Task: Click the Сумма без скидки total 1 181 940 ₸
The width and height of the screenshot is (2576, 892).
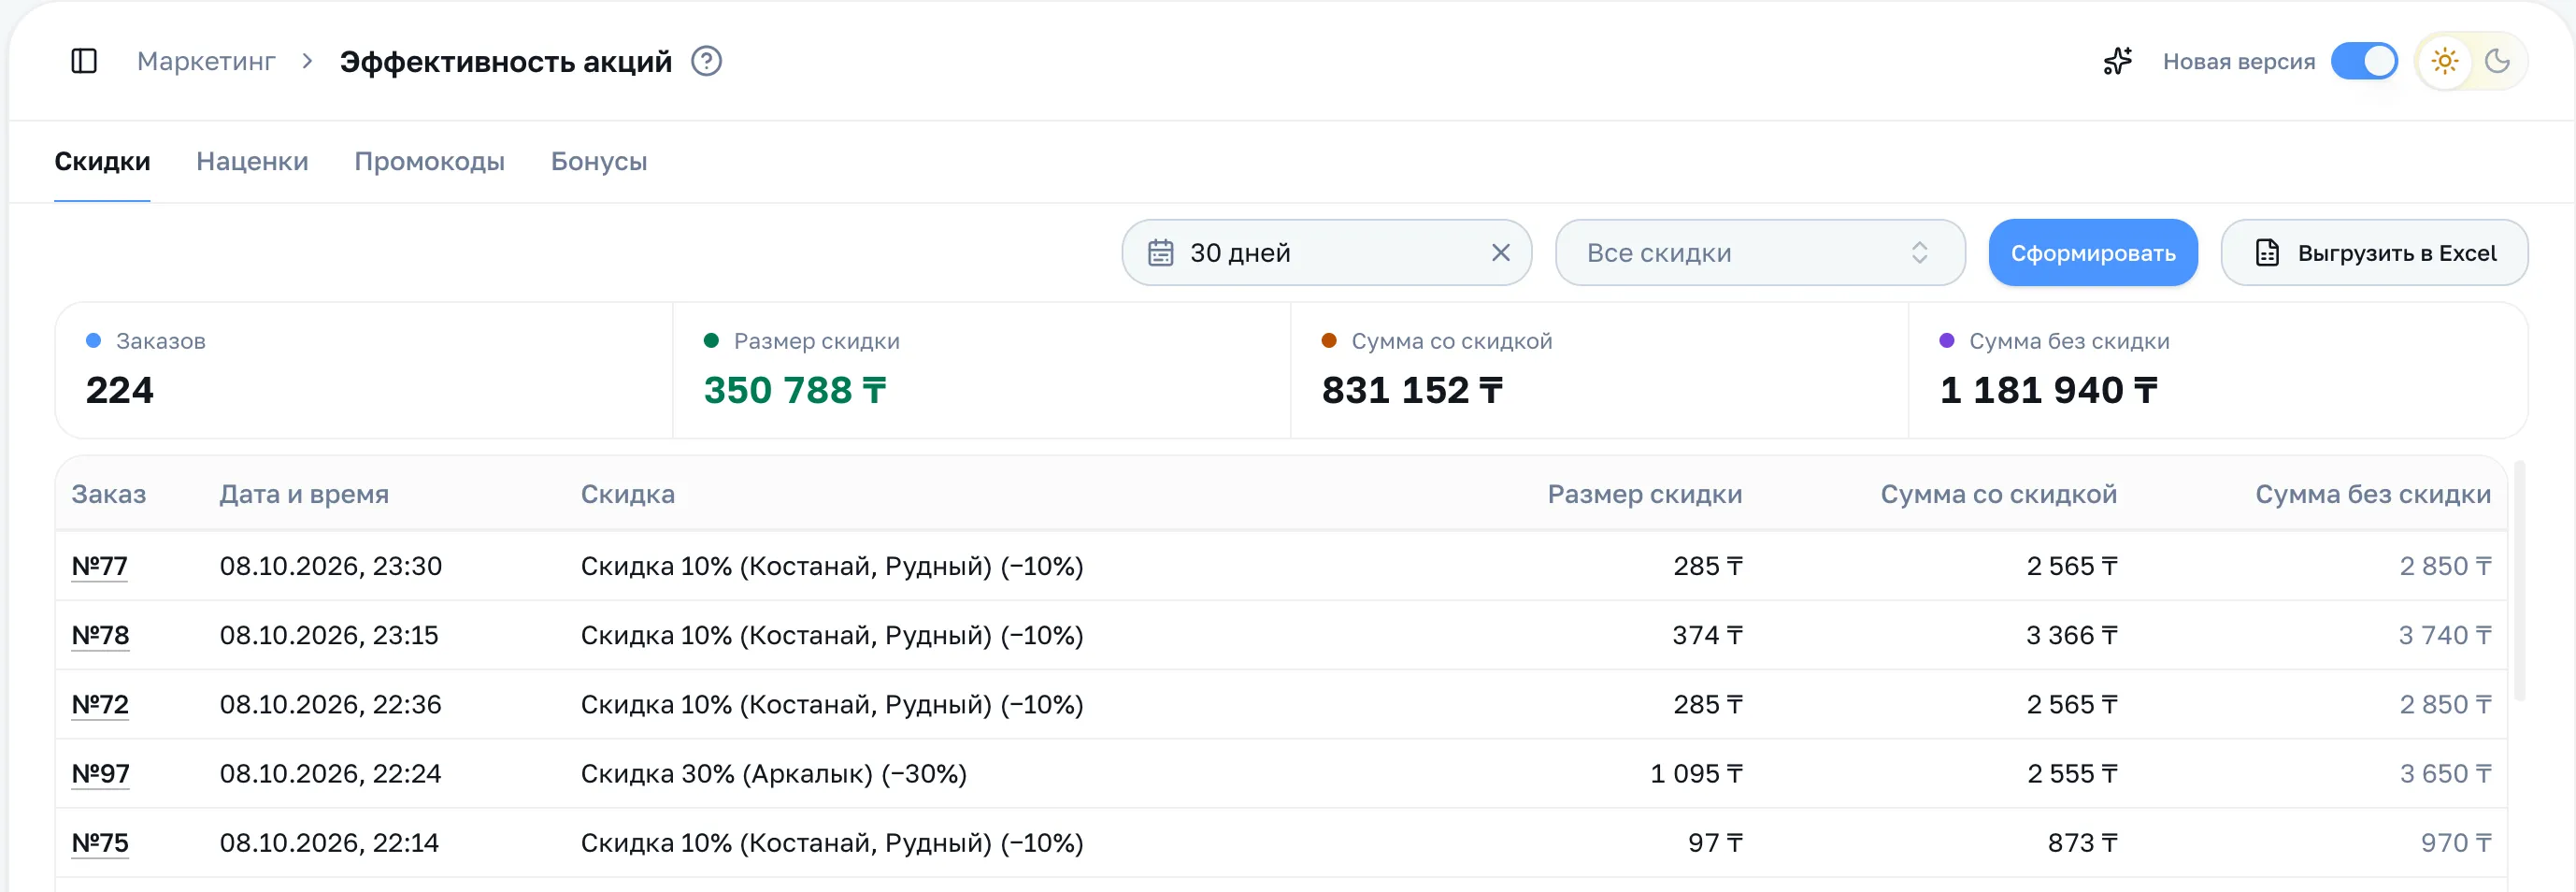Action: click(x=2048, y=390)
